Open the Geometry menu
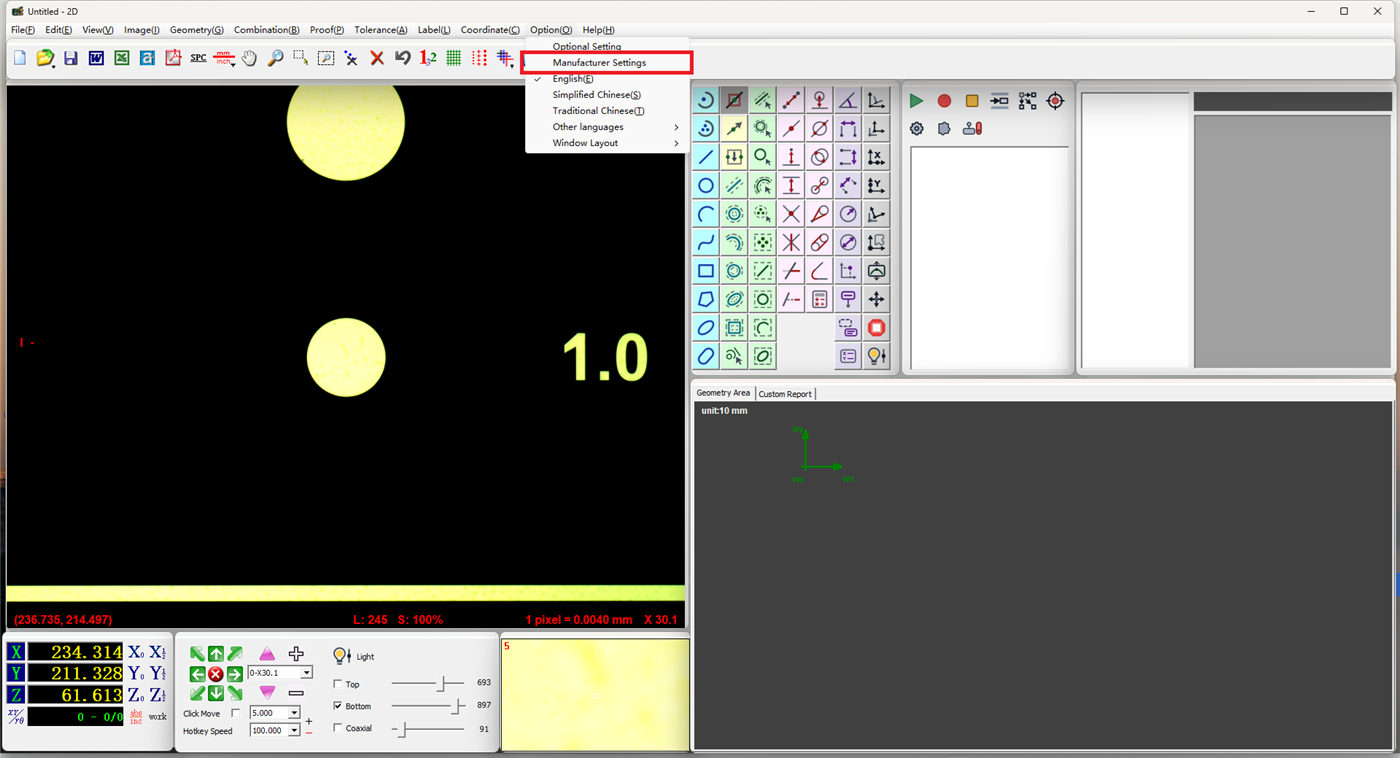Screen dimensions: 1400x758 tap(197, 30)
